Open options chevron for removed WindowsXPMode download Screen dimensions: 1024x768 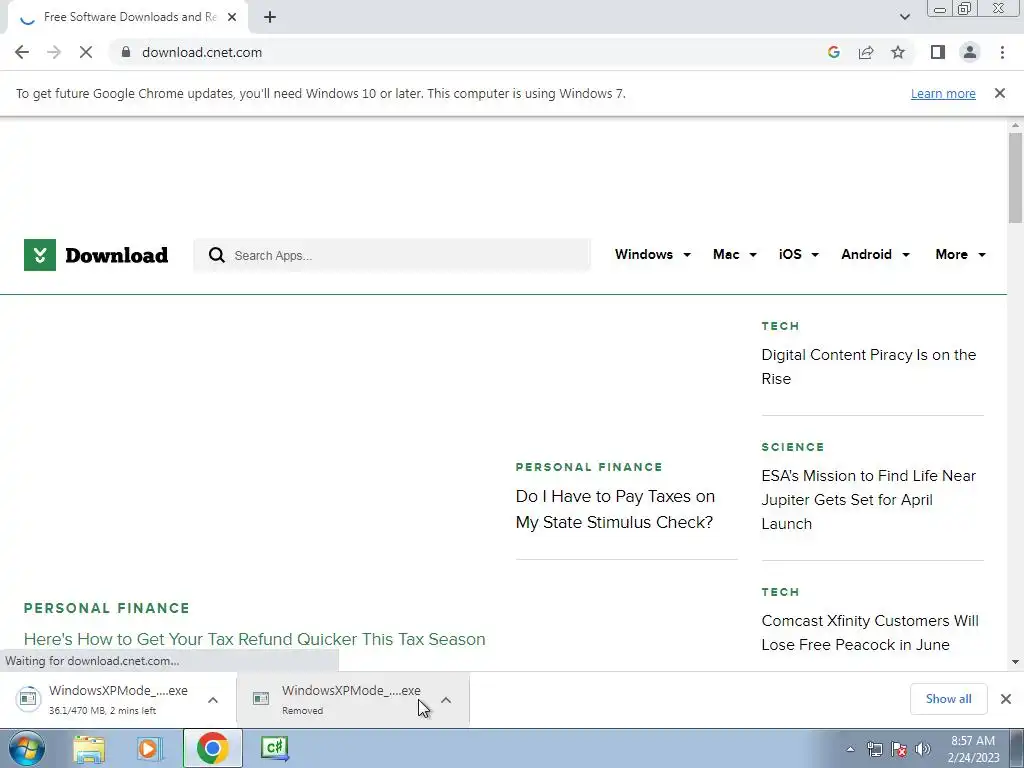click(x=446, y=700)
